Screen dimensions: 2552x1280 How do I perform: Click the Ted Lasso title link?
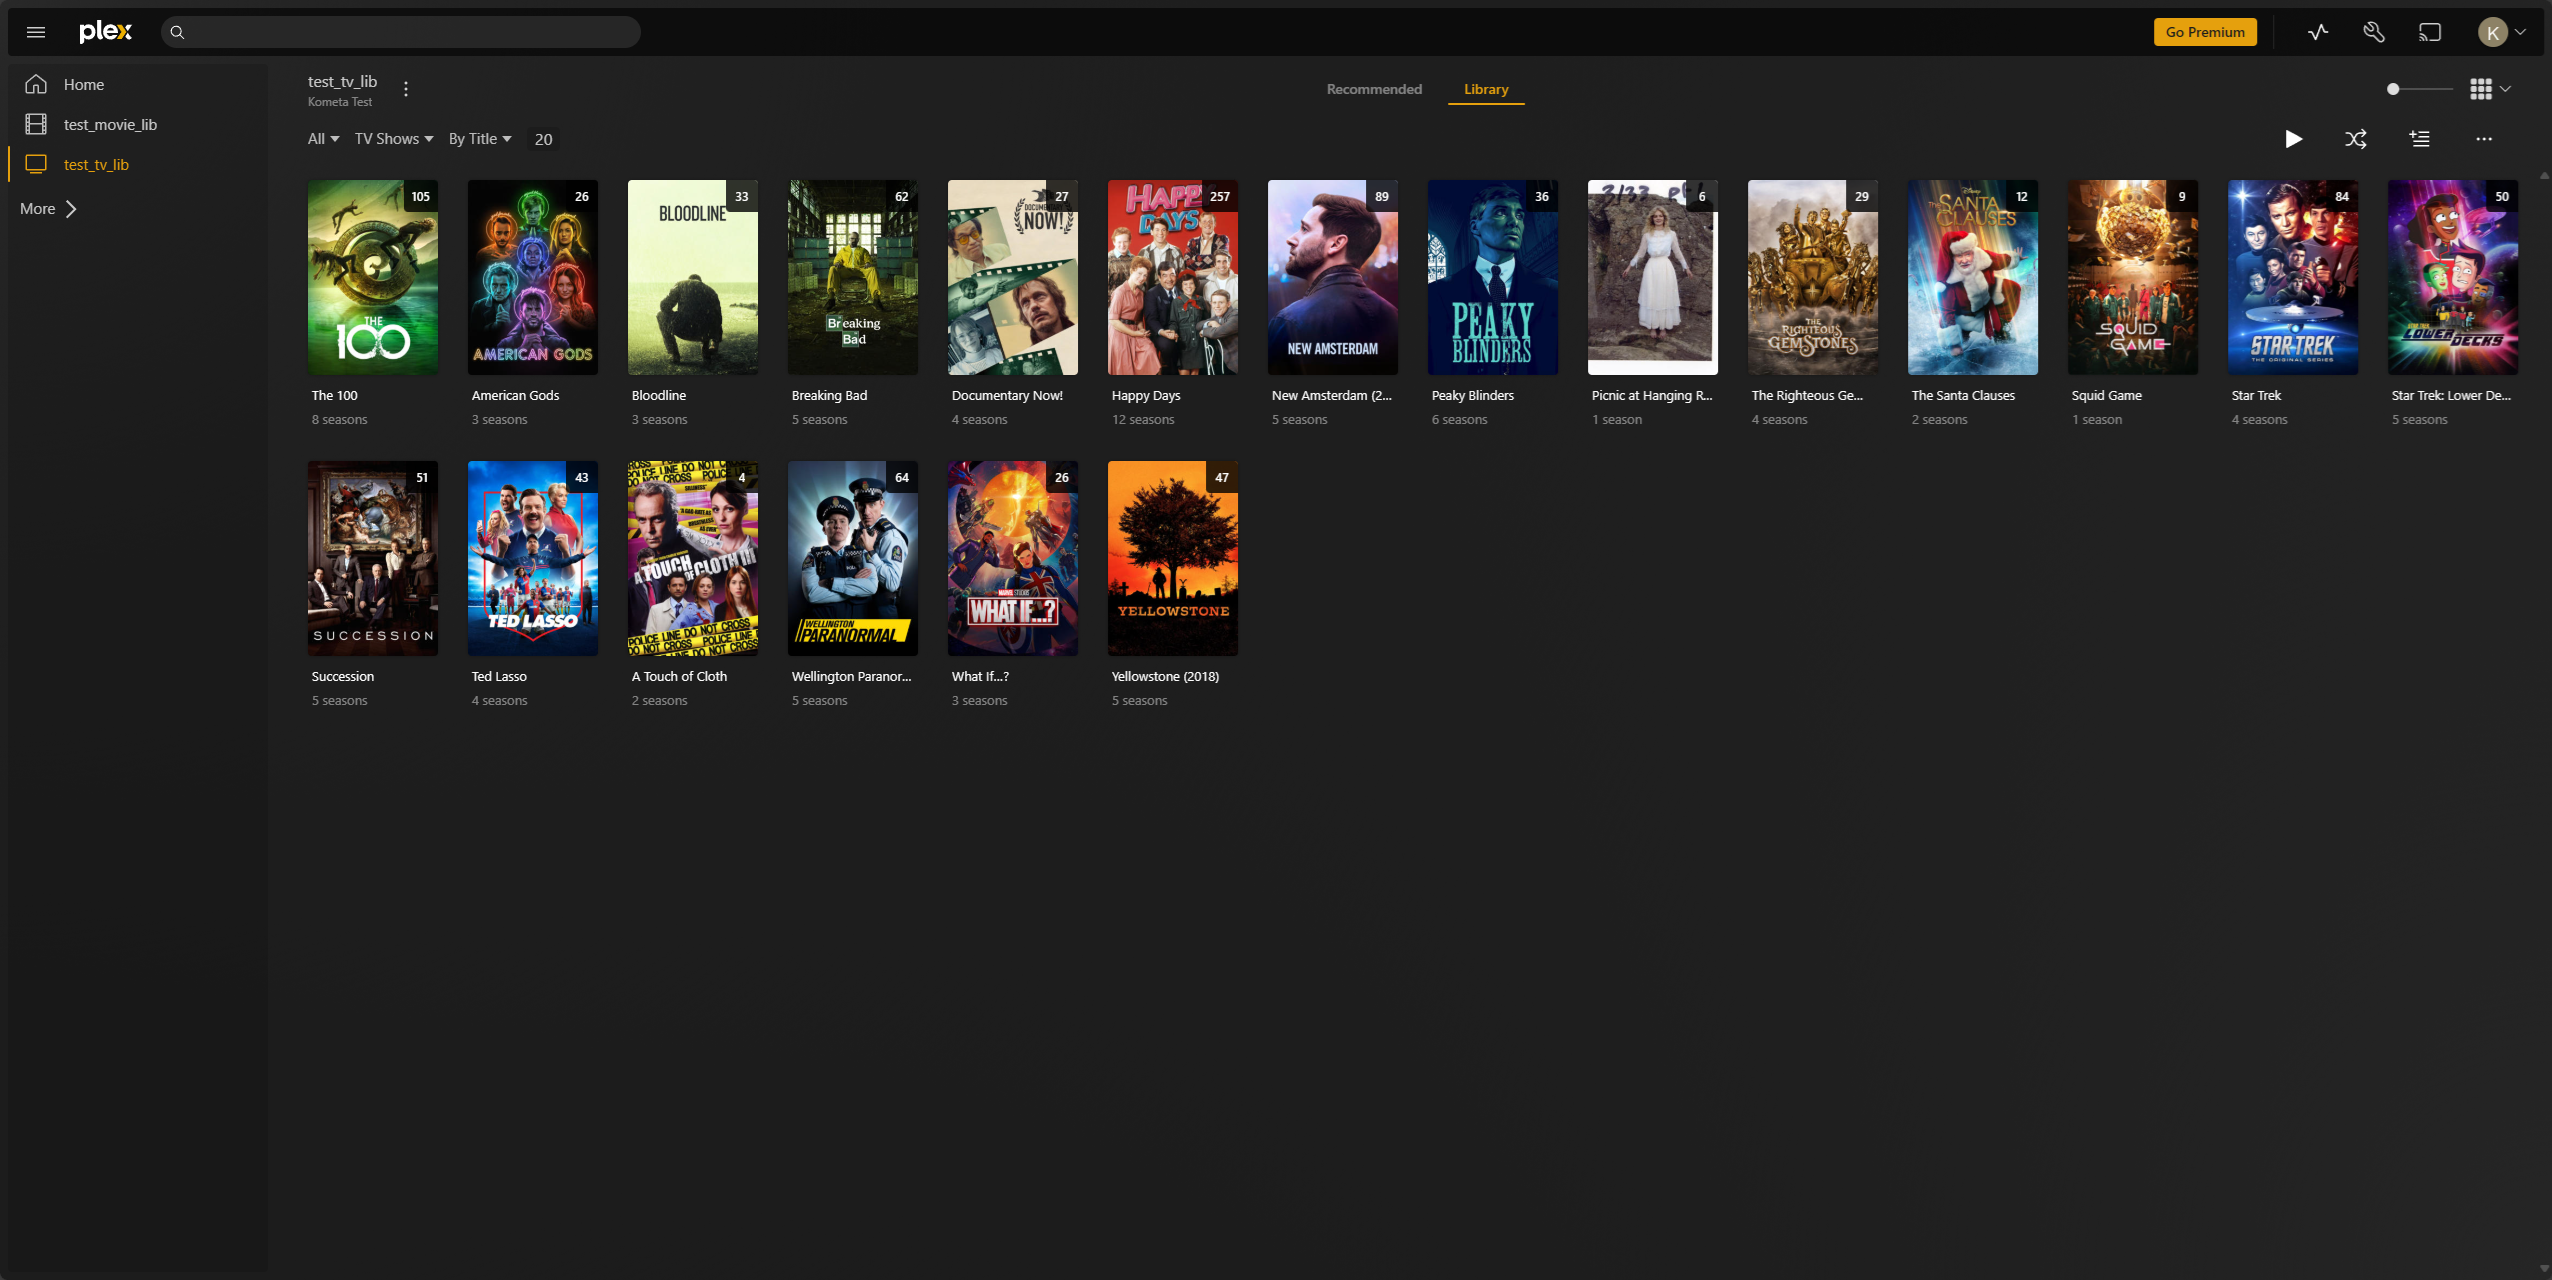(499, 677)
